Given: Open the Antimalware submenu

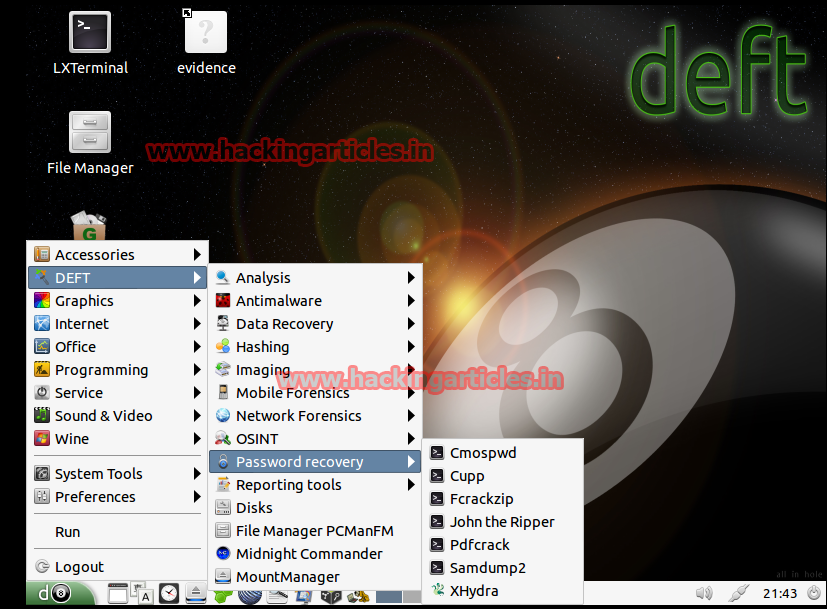Looking at the screenshot, I should click(315, 301).
